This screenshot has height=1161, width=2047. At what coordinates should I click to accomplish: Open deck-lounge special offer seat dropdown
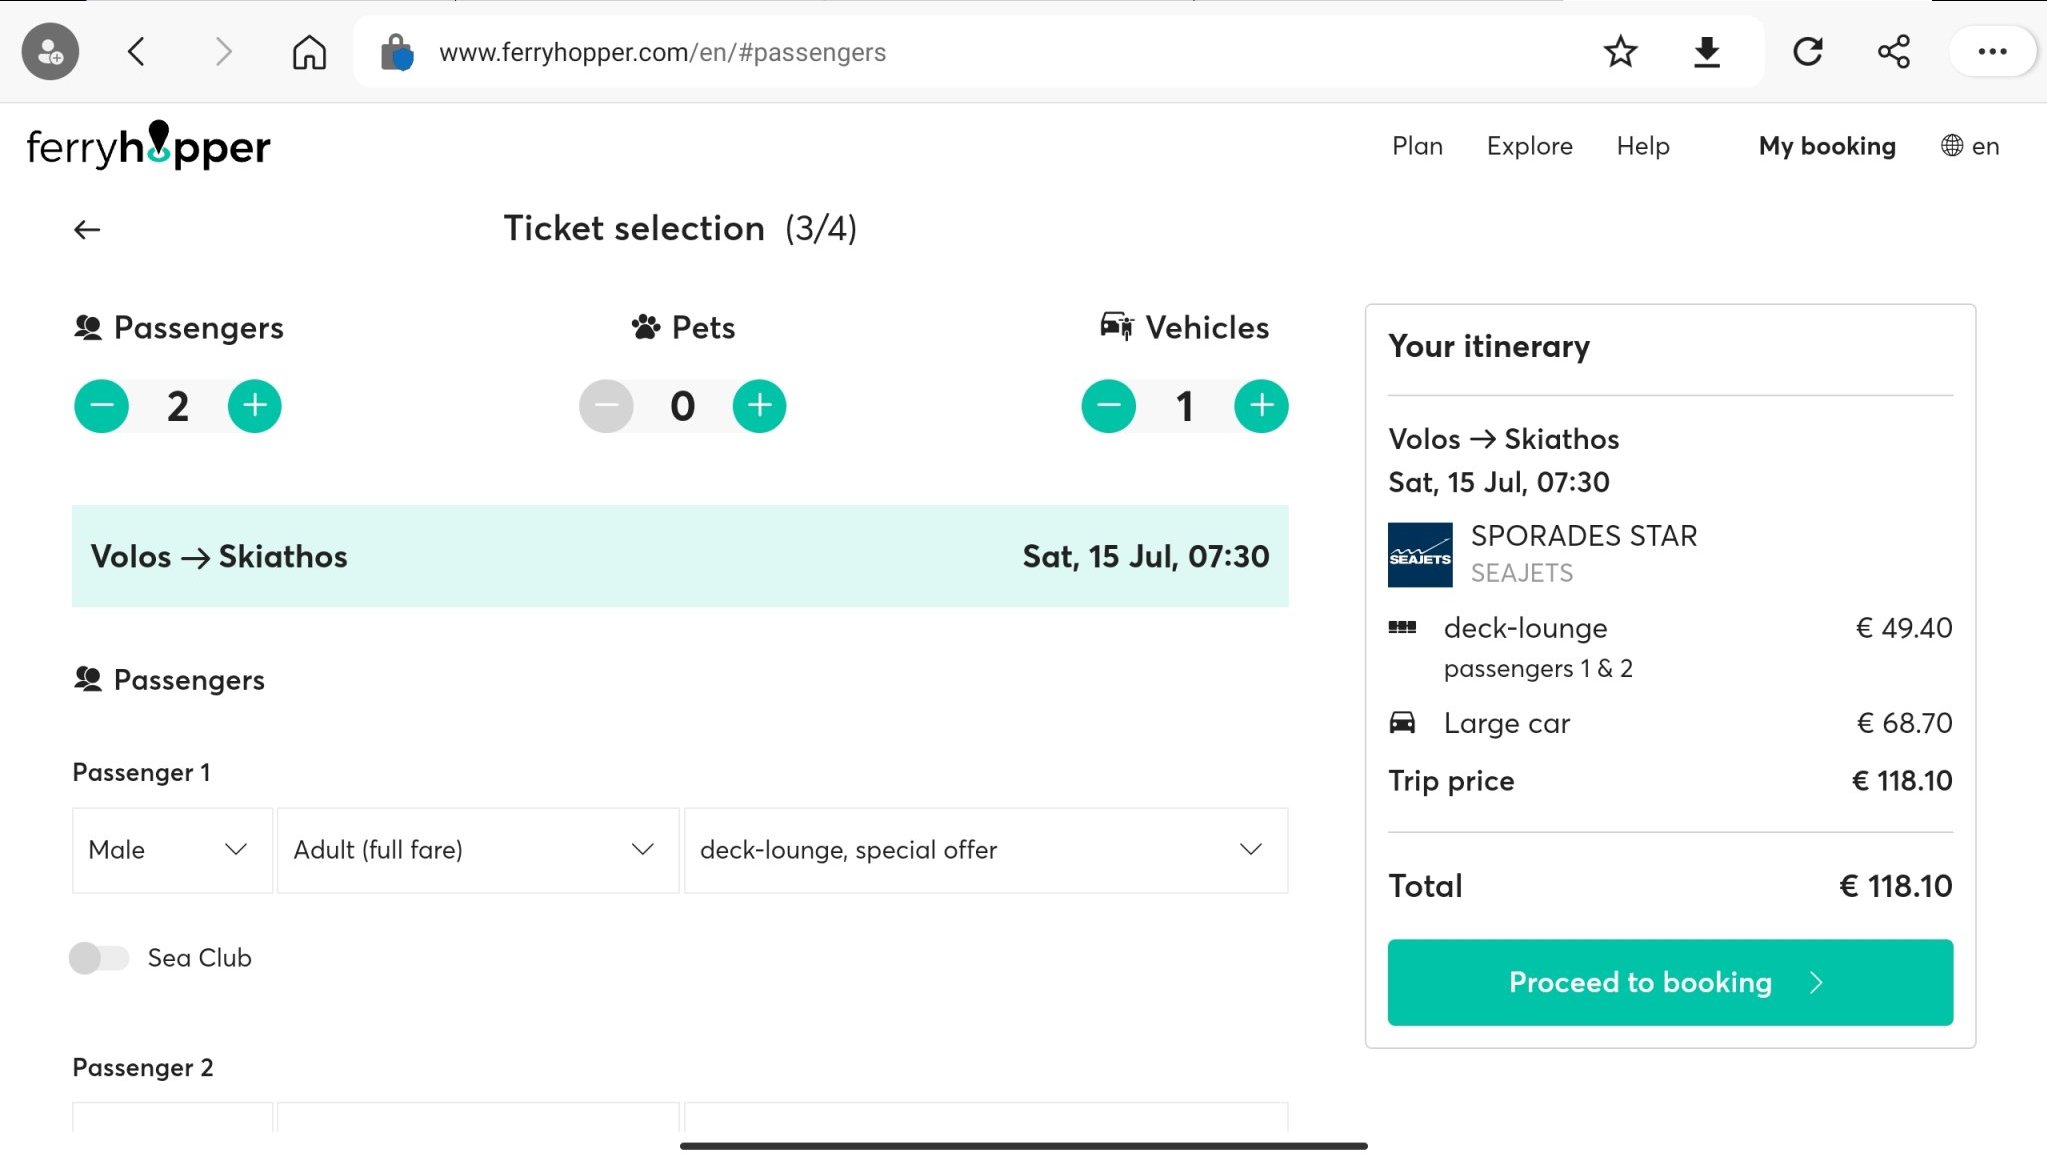tap(985, 850)
